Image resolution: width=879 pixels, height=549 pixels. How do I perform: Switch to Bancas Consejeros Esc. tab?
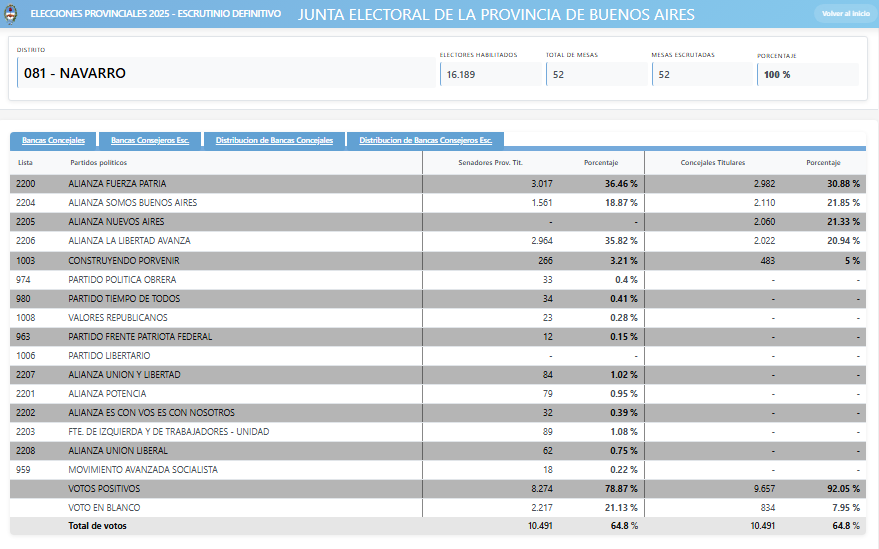[150, 140]
